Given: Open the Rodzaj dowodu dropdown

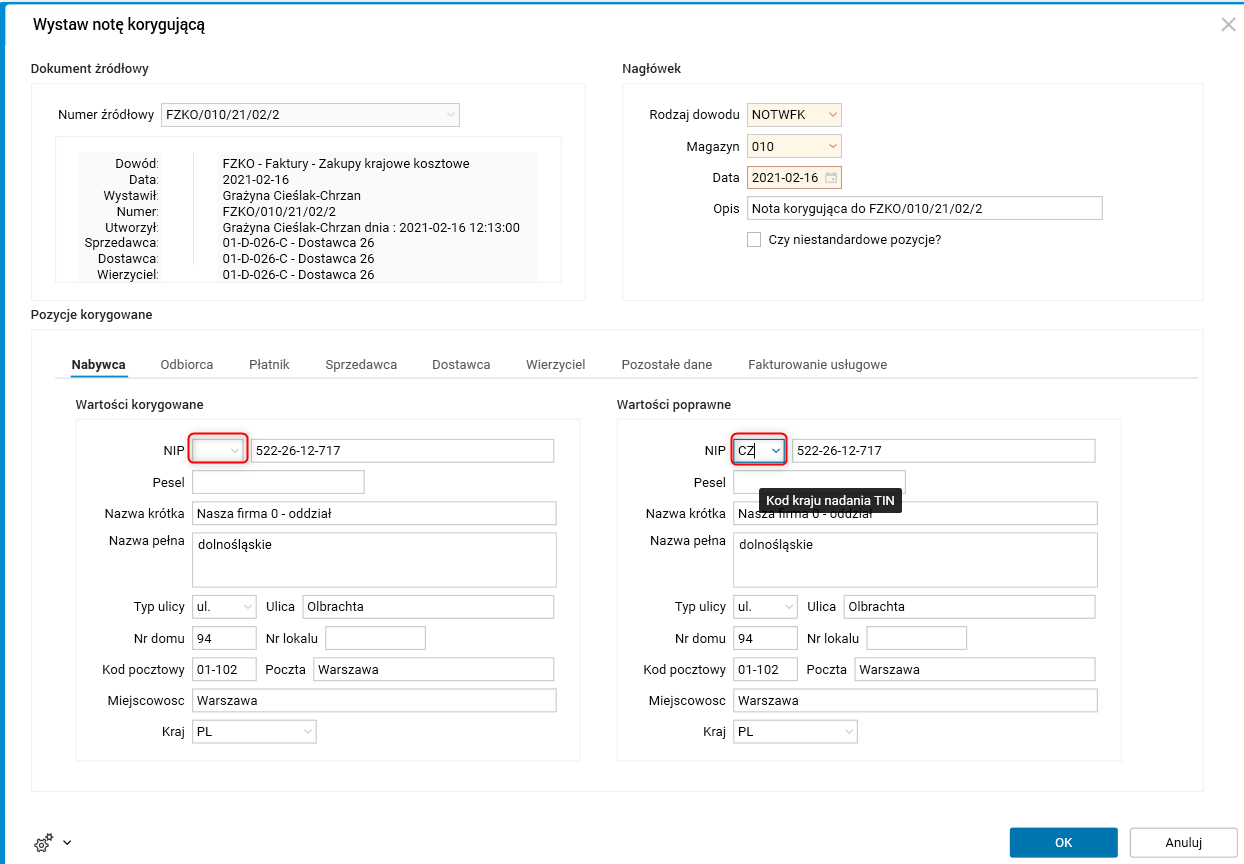Looking at the screenshot, I should point(833,115).
